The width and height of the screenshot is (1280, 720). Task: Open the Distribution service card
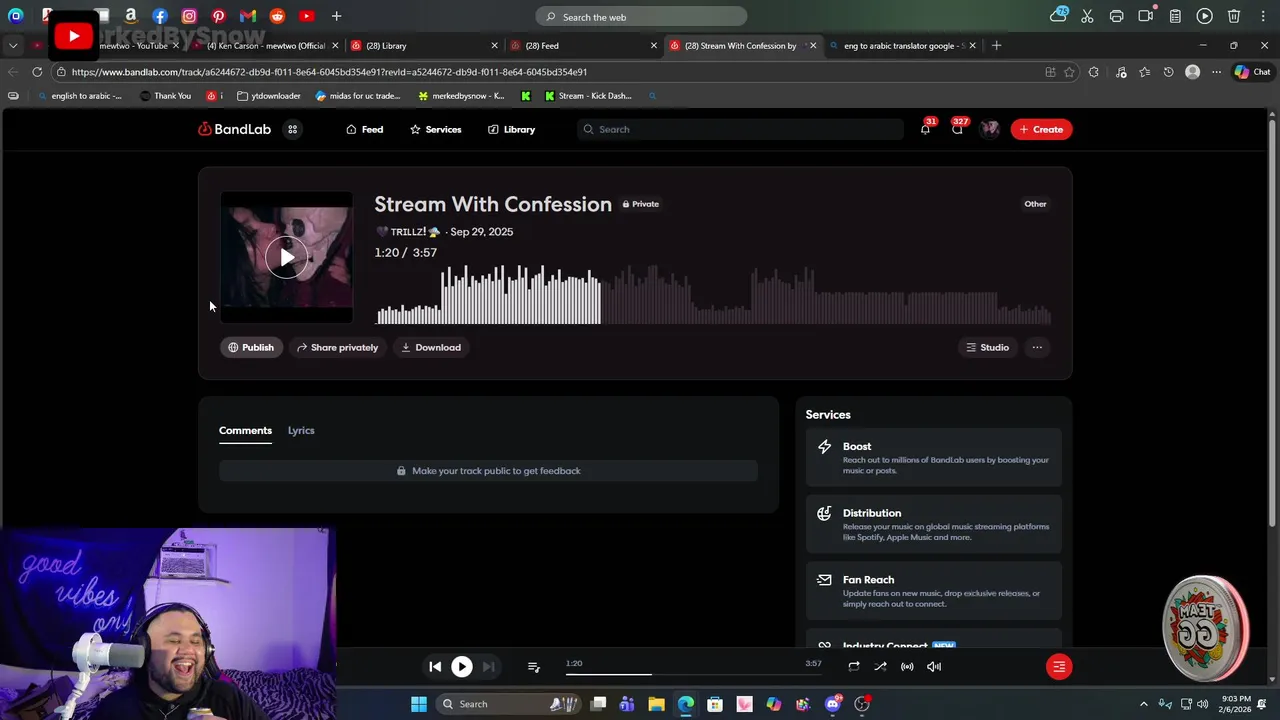pos(933,524)
